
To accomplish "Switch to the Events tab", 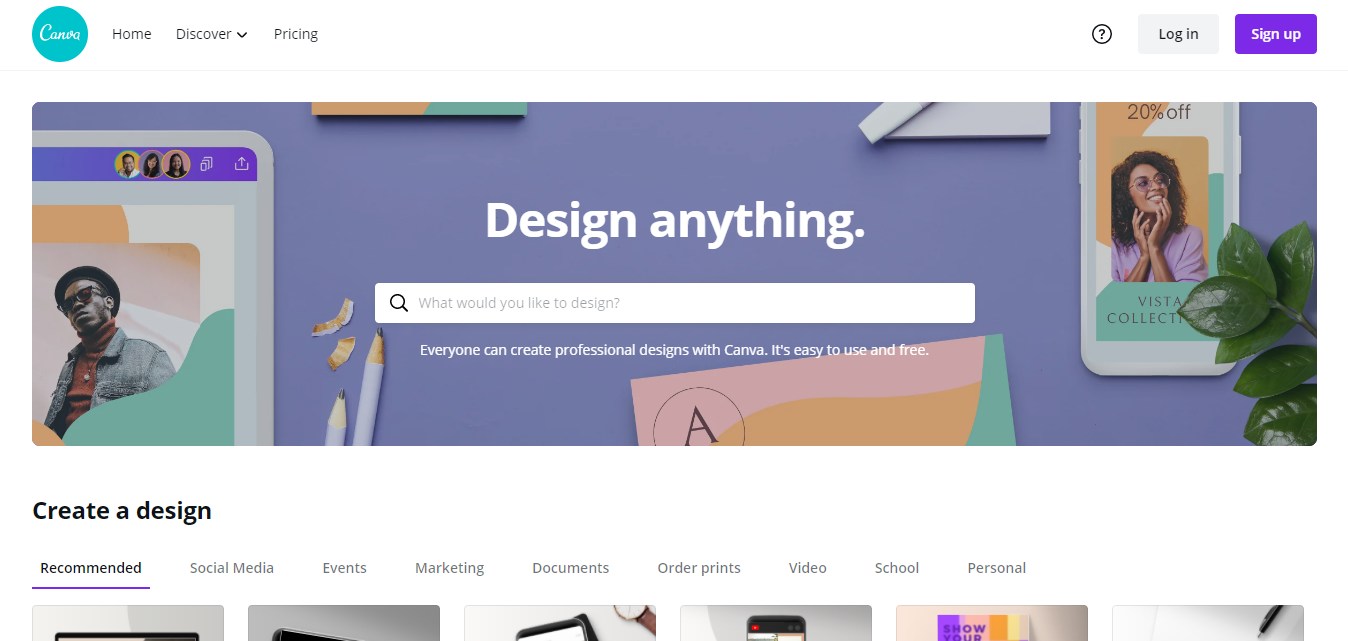I will point(344,568).
